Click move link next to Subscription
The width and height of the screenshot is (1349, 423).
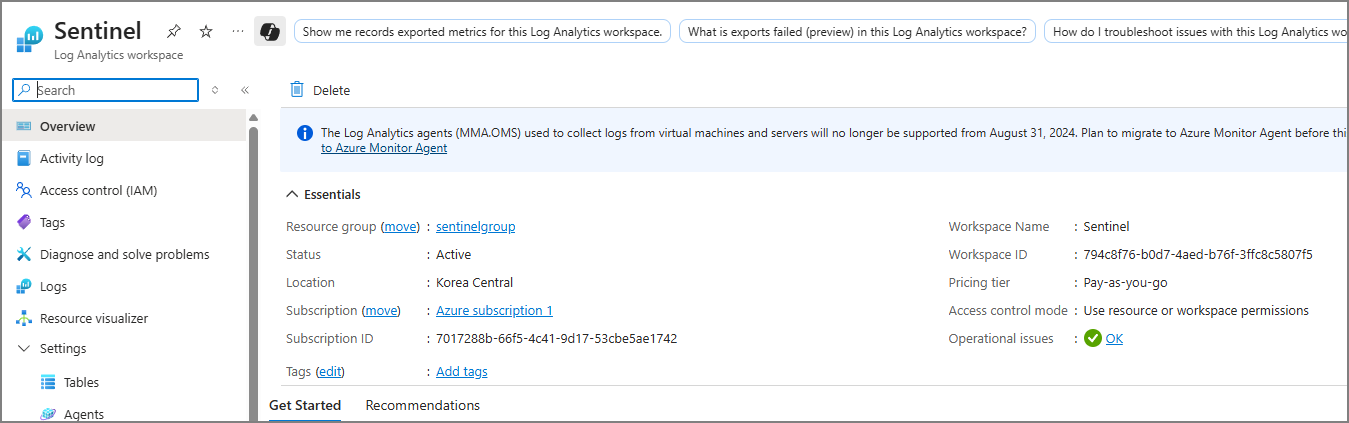[381, 310]
